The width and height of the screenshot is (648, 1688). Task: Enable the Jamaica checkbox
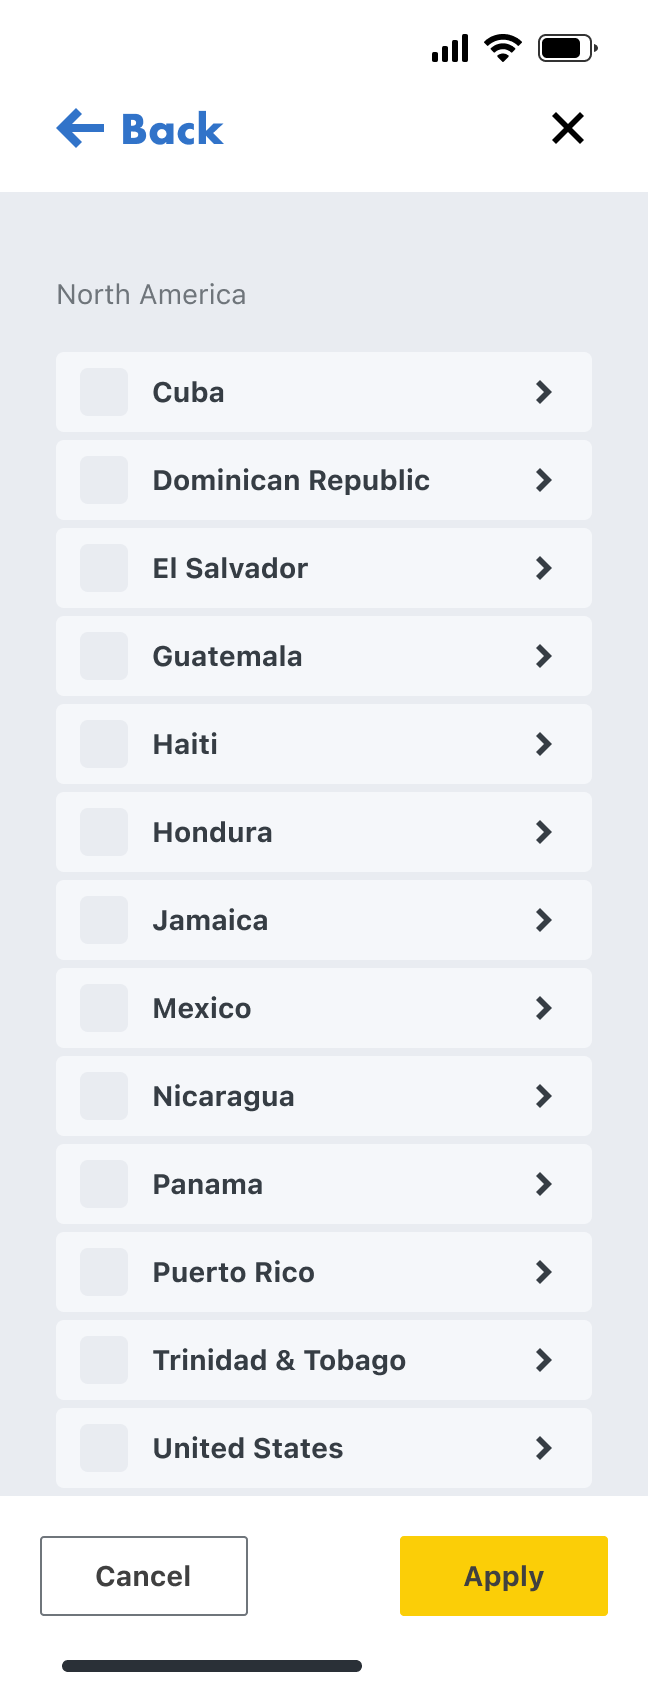104,920
